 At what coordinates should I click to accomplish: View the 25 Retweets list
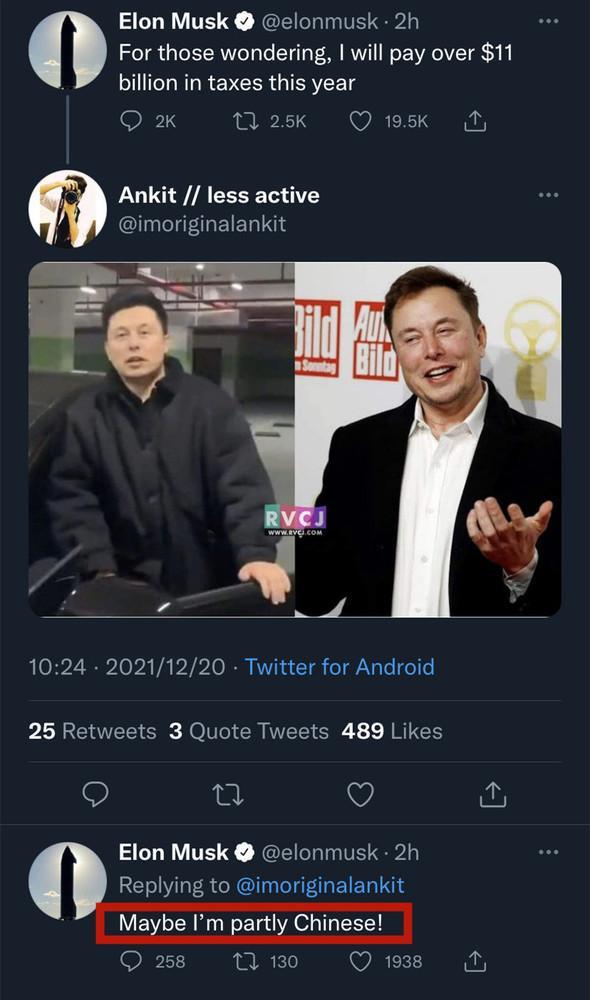(x=92, y=731)
